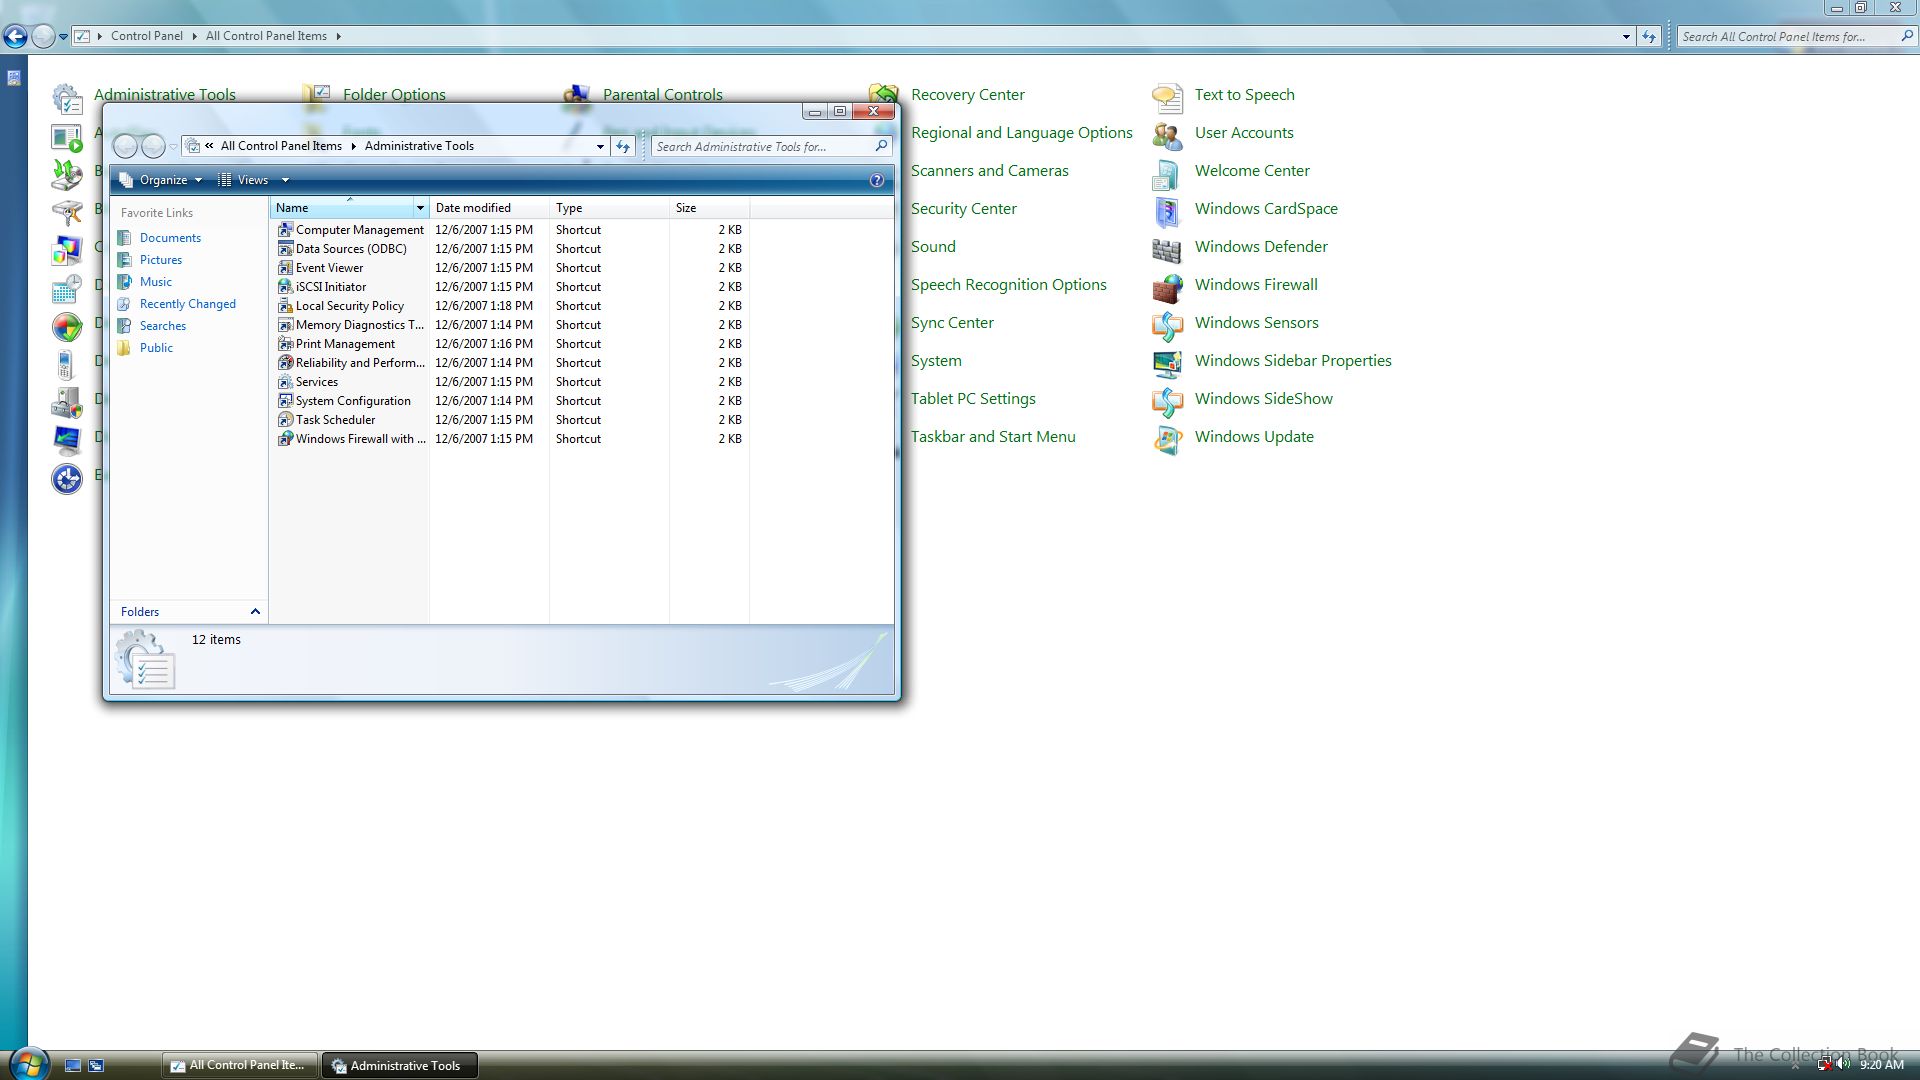Open Public favorite link
The image size is (1920, 1080).
[x=156, y=348]
